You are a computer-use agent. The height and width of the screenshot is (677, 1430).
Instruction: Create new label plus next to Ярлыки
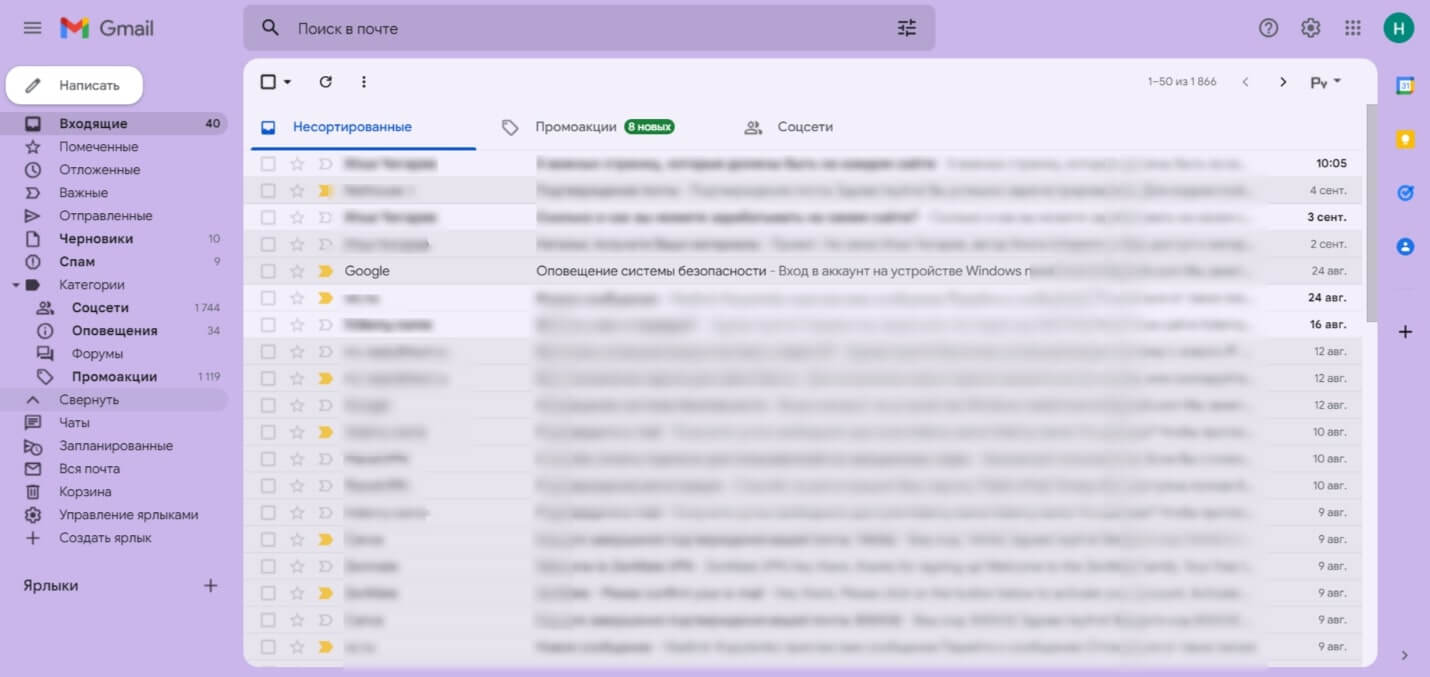(x=210, y=586)
